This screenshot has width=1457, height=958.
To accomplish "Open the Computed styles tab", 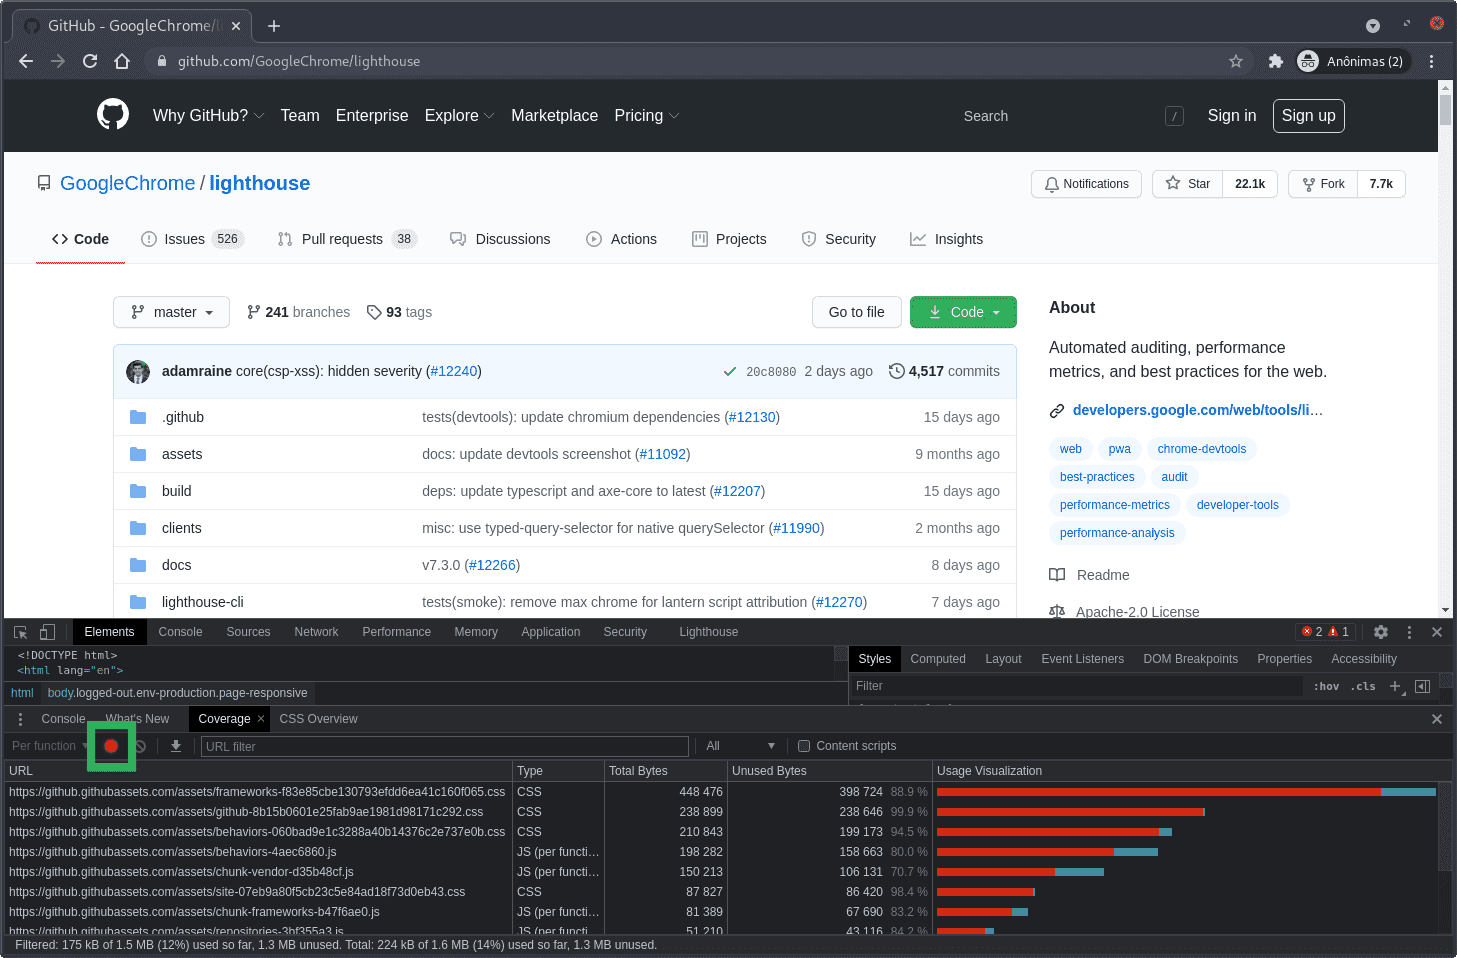I will 938,659.
